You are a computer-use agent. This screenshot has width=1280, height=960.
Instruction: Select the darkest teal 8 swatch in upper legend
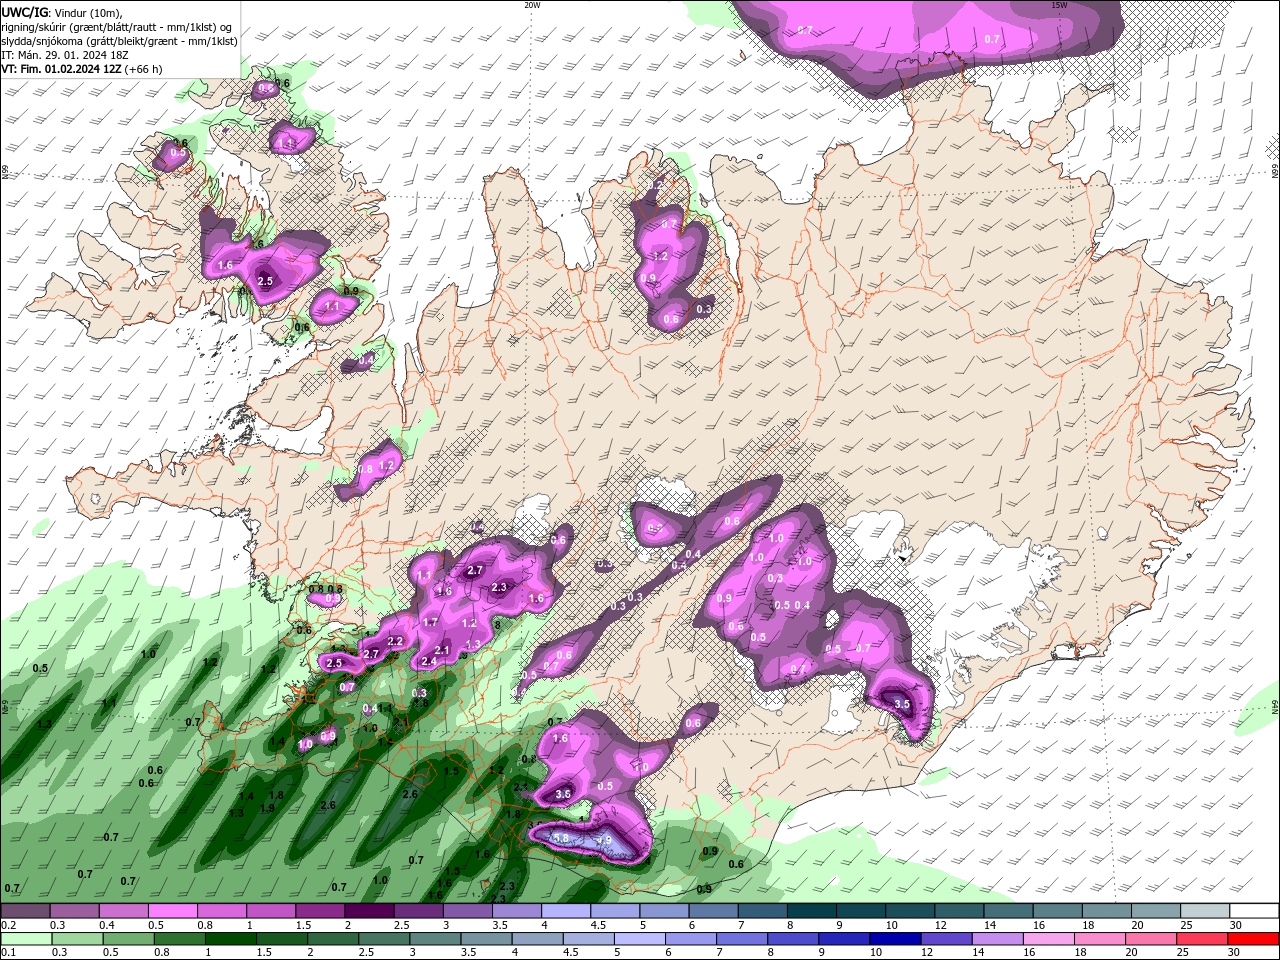click(x=811, y=911)
